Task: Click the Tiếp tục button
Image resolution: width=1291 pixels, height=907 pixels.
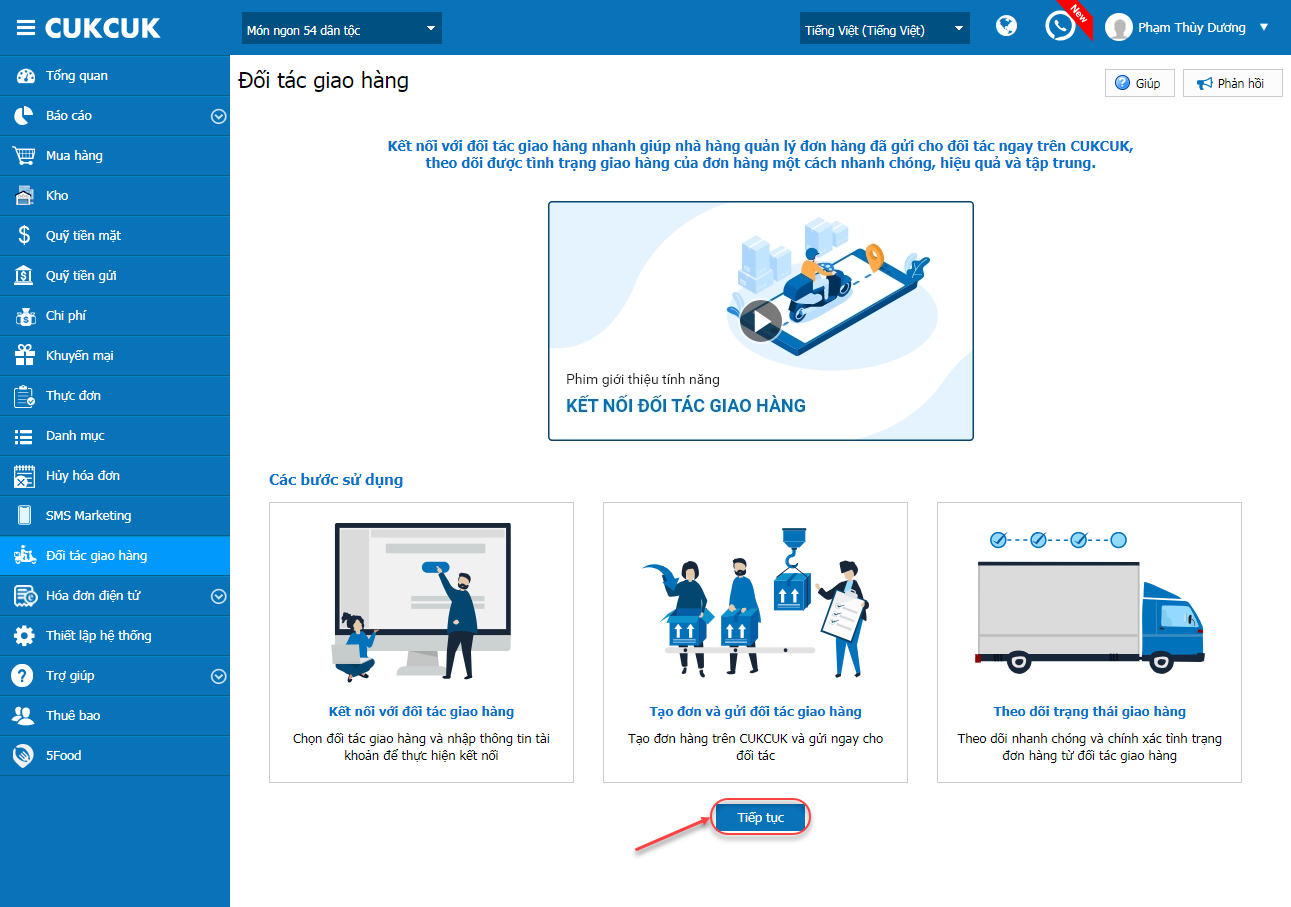Action: click(760, 817)
